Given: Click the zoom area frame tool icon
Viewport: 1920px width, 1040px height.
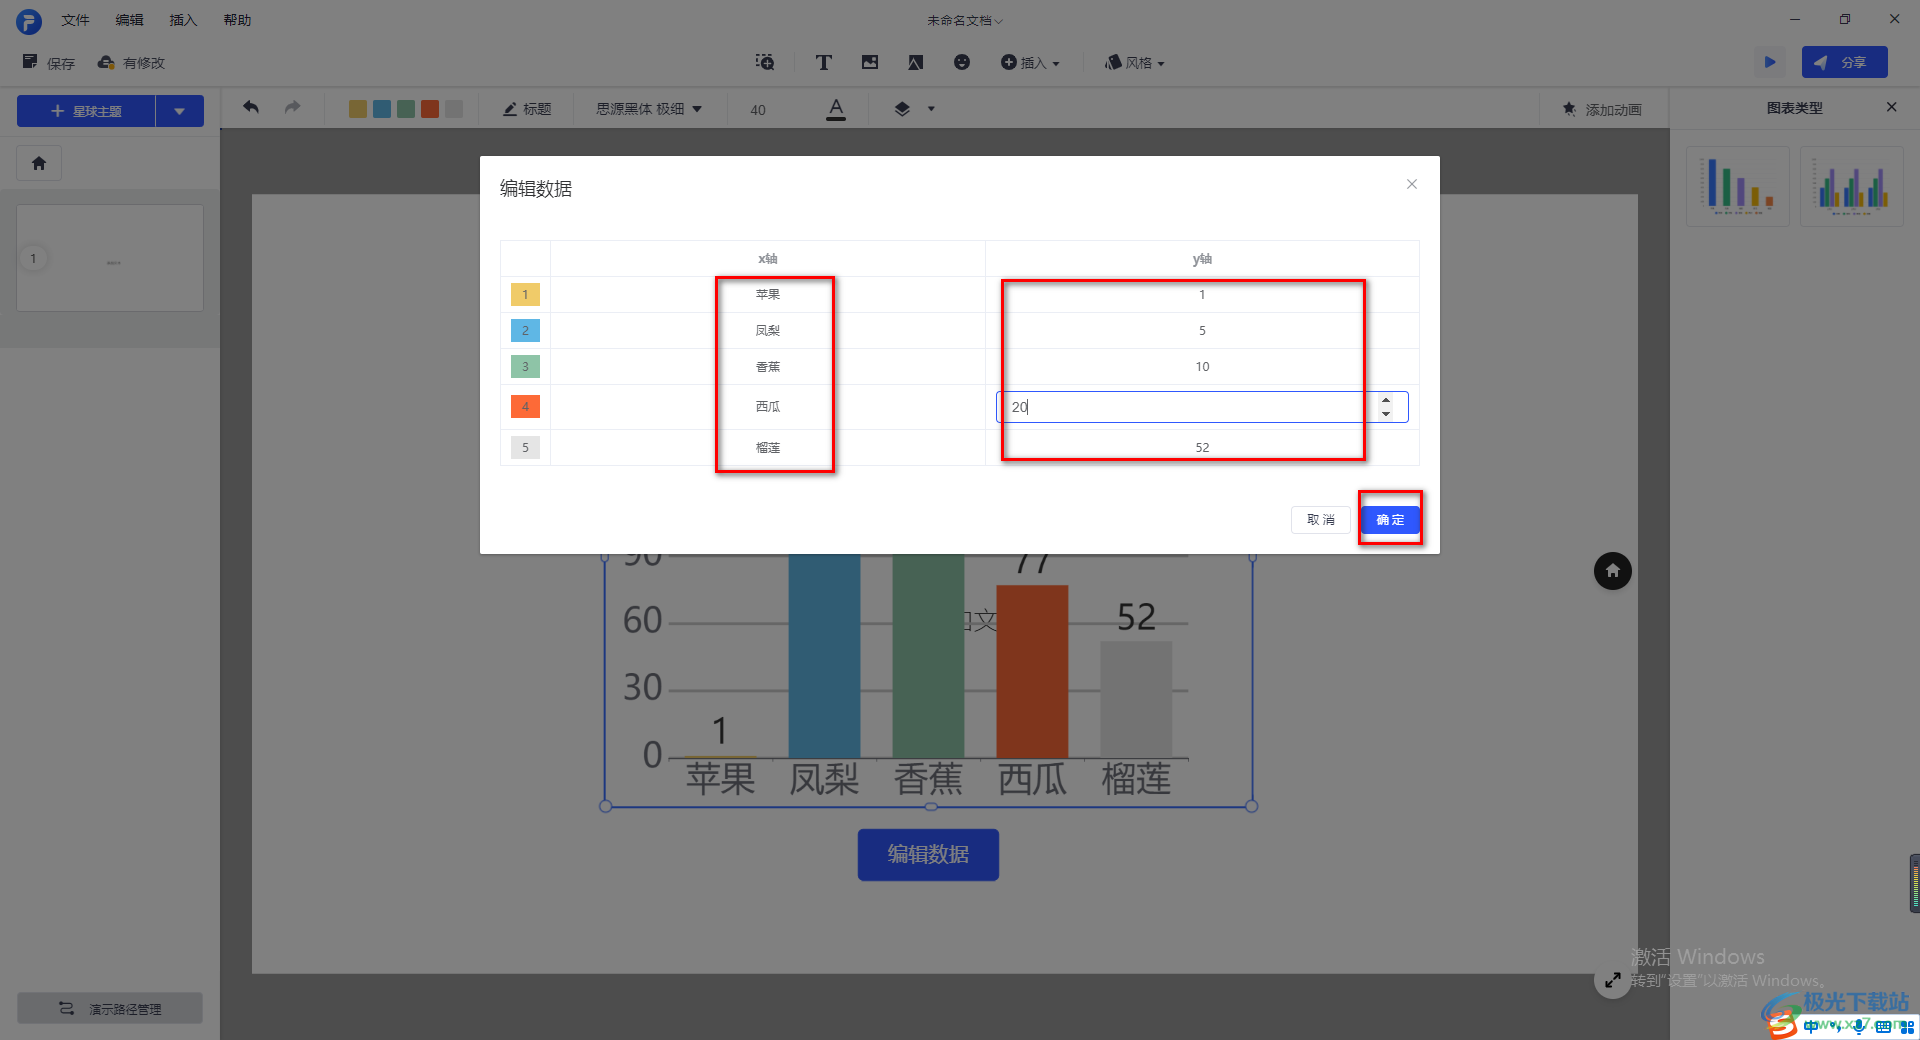Looking at the screenshot, I should 765,62.
